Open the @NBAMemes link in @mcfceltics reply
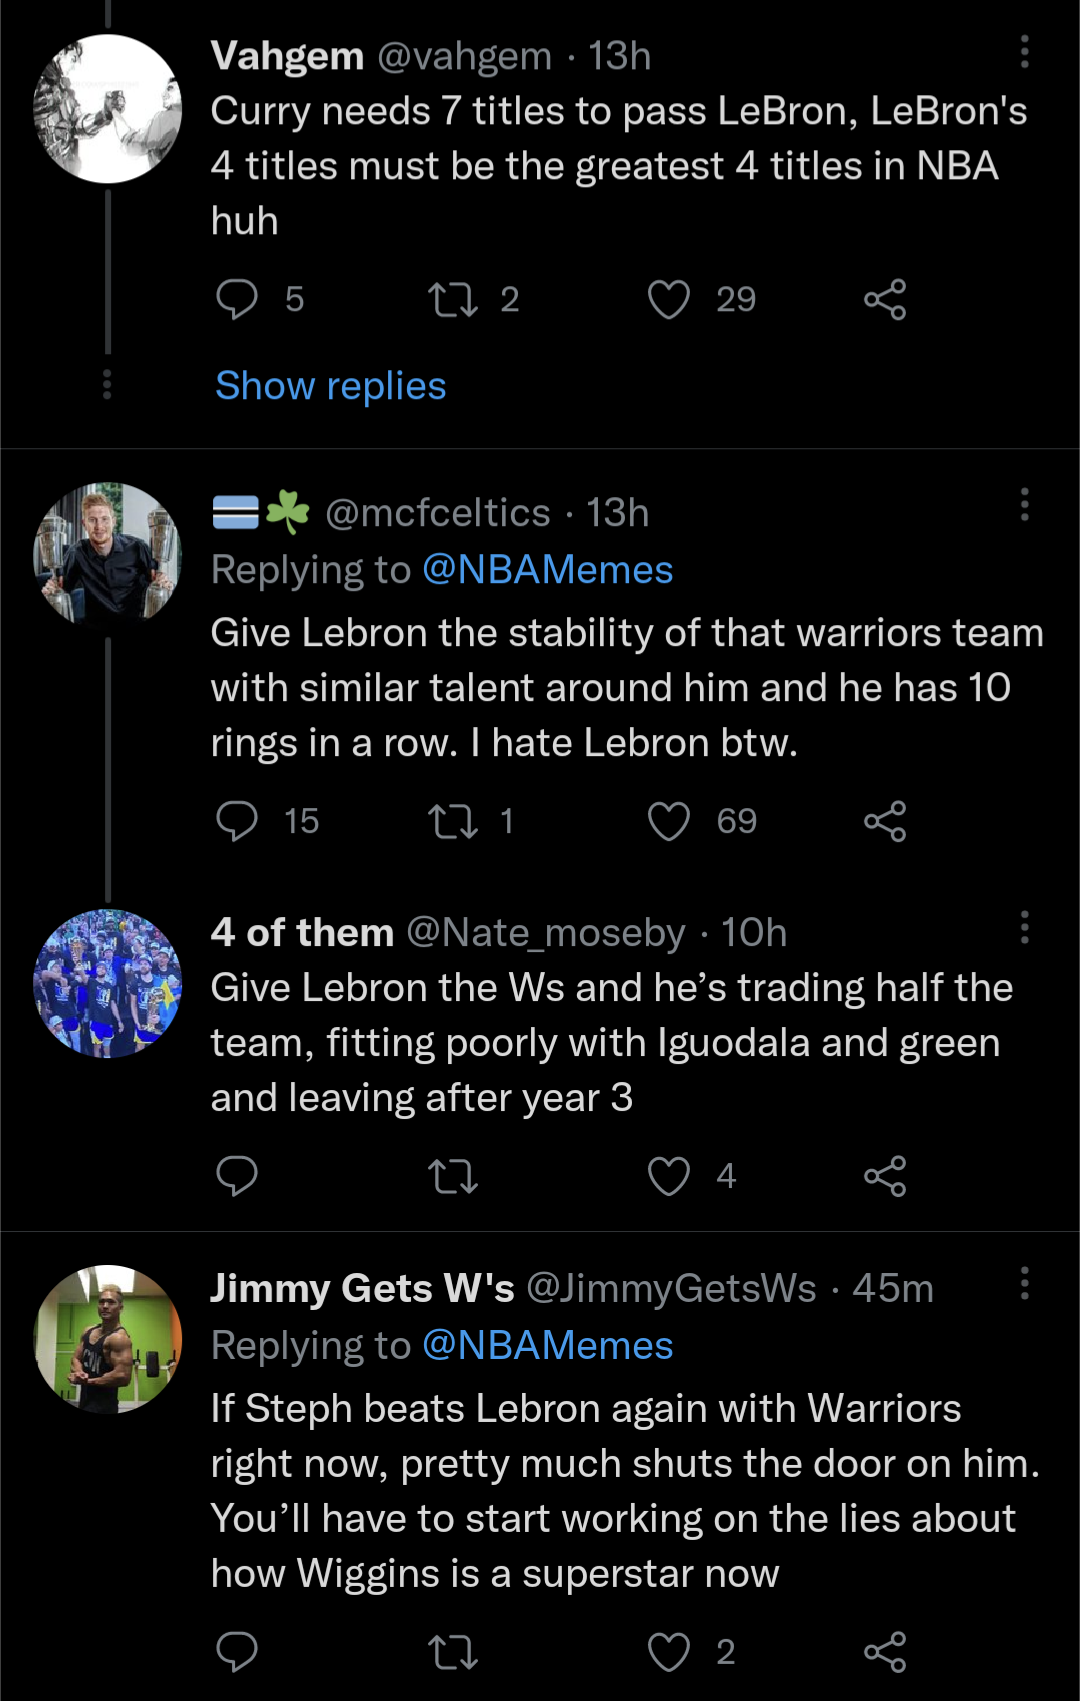This screenshot has width=1080, height=1701. click(x=547, y=570)
